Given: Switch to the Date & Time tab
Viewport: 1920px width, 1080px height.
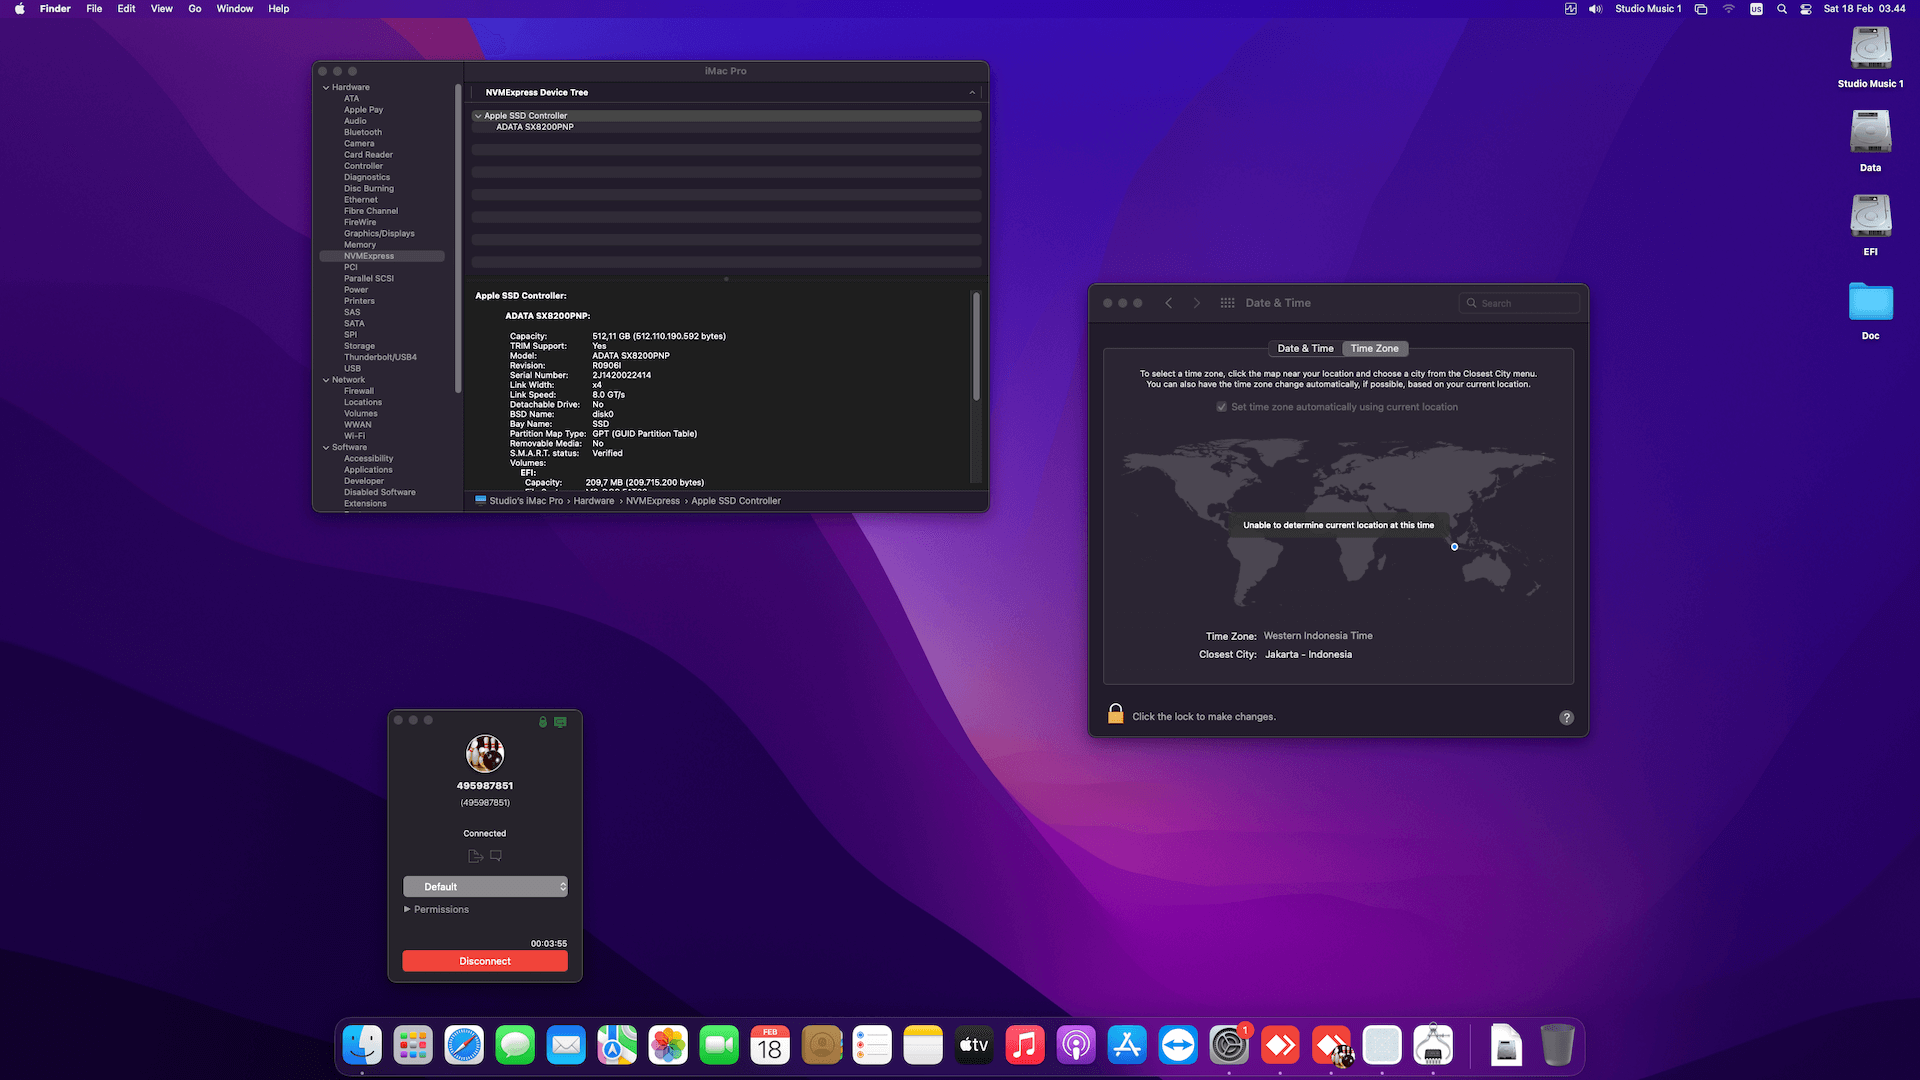Looking at the screenshot, I should pyautogui.click(x=1305, y=349).
